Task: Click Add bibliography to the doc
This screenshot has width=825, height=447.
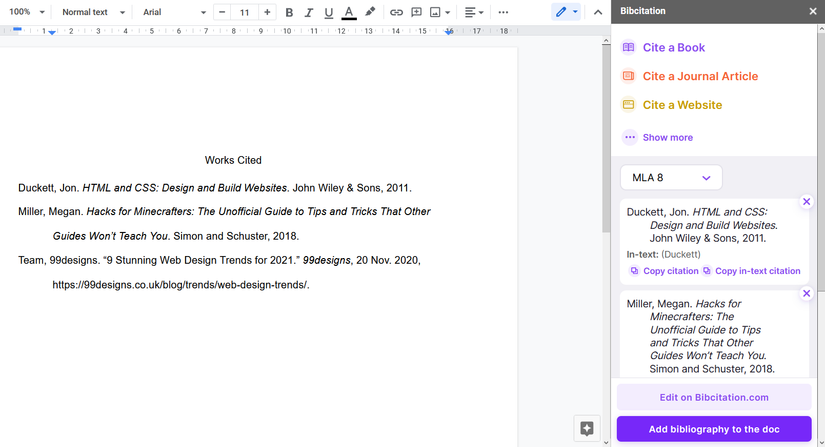Action: coord(714,429)
